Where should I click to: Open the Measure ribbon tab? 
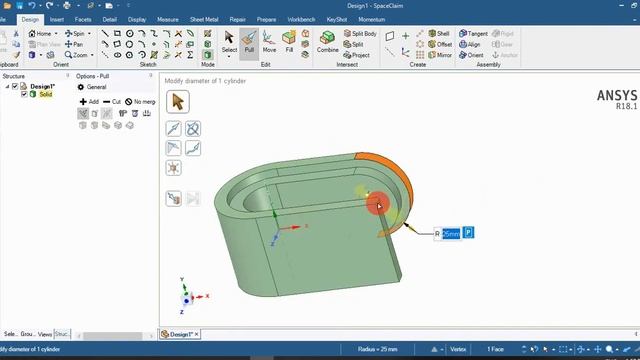tap(168, 19)
